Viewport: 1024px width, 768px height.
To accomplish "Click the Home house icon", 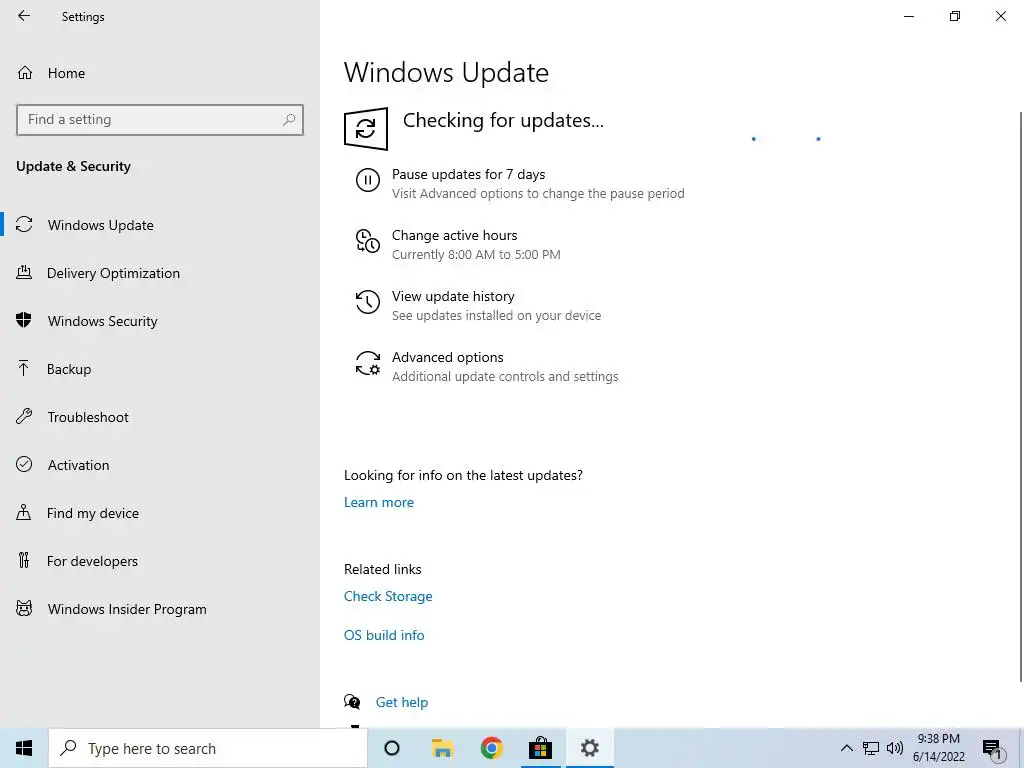I will click(25, 72).
